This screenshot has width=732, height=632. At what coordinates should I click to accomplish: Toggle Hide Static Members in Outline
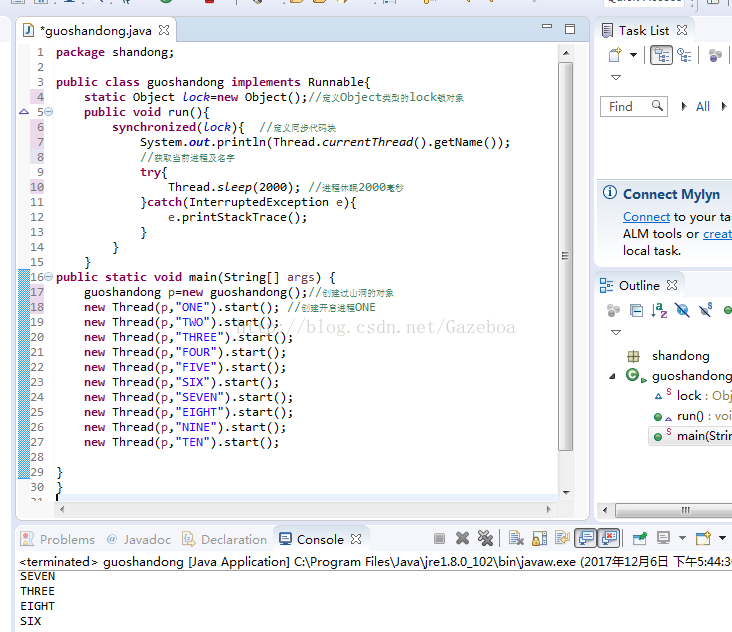point(705,311)
